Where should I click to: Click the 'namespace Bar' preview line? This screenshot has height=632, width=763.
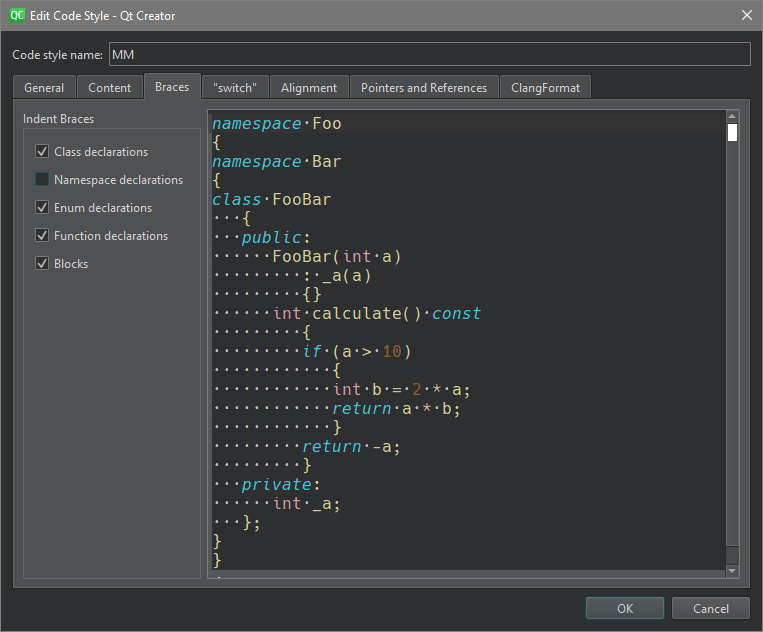tap(277, 162)
